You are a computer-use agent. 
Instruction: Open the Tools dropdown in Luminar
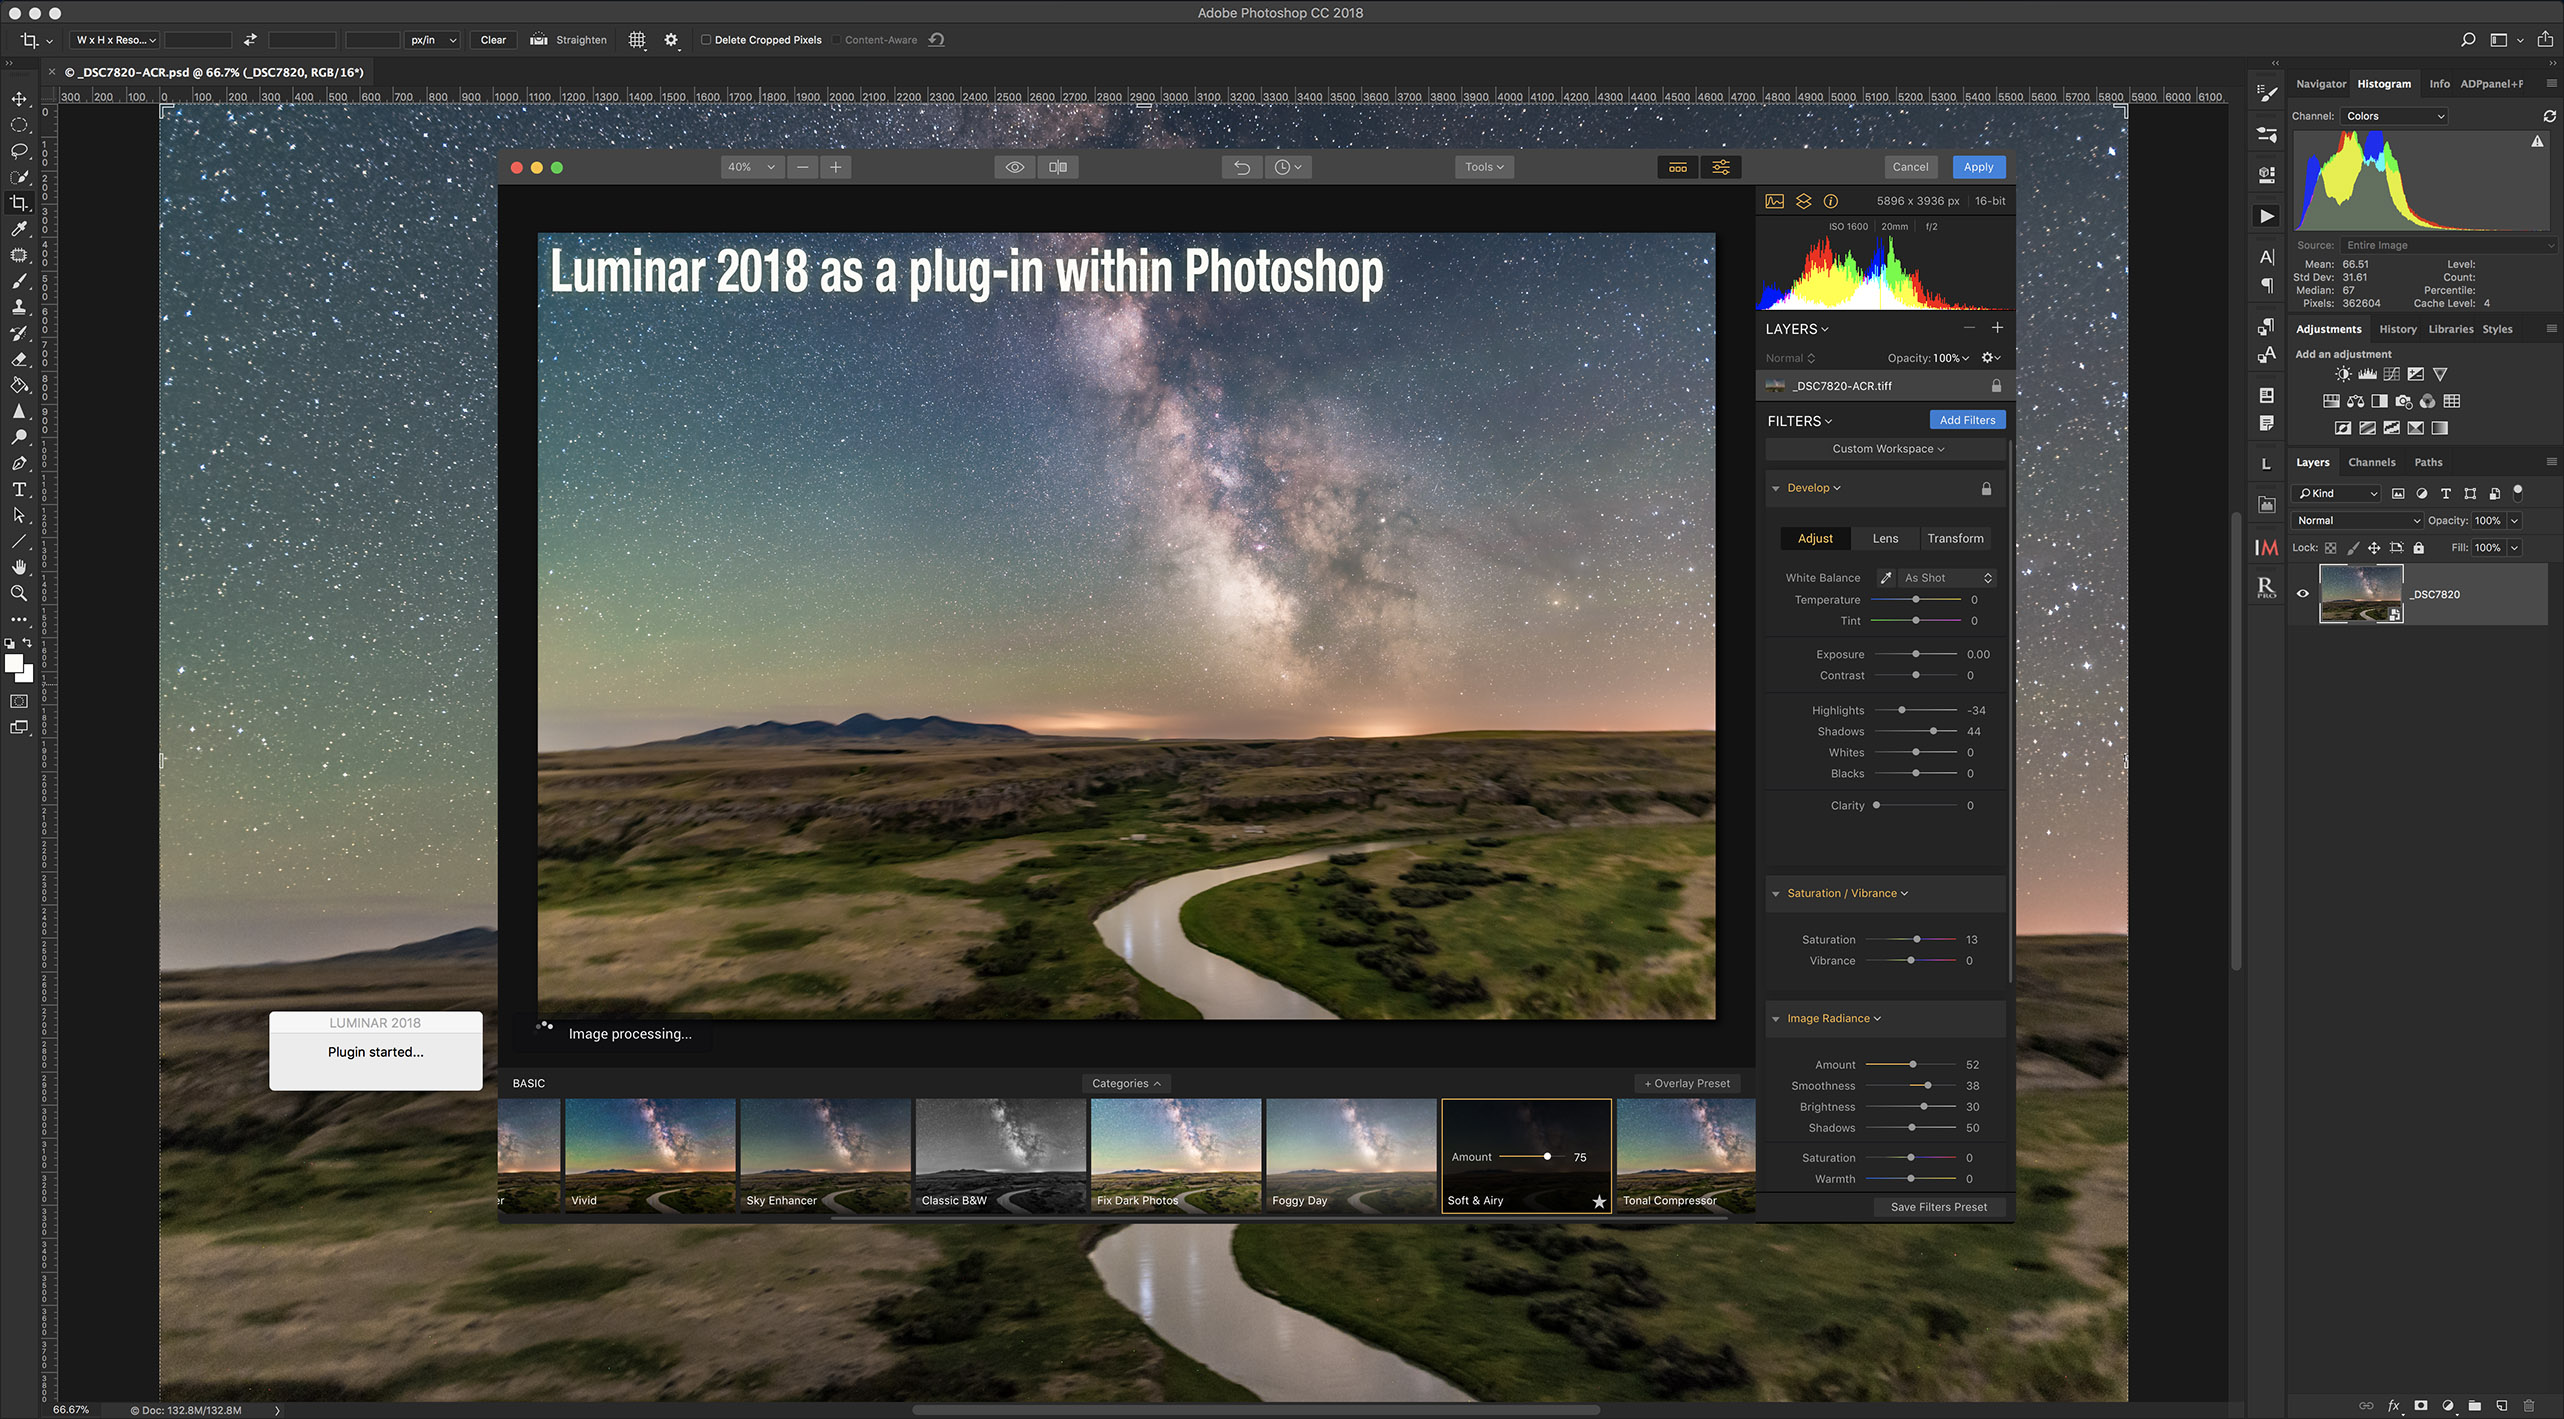(x=1484, y=167)
